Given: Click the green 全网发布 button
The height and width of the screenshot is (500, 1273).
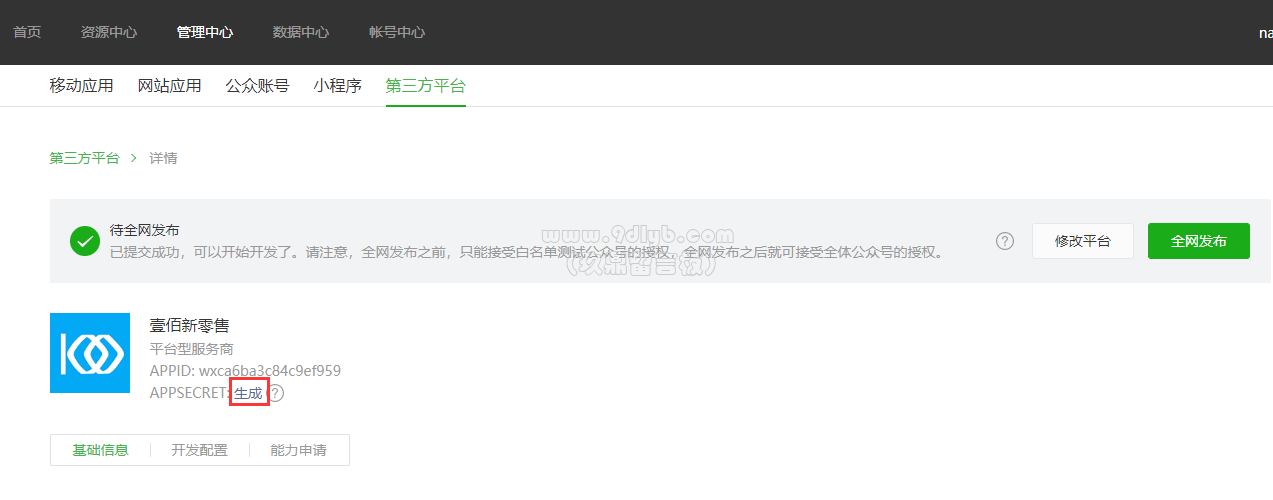Looking at the screenshot, I should [1199, 241].
